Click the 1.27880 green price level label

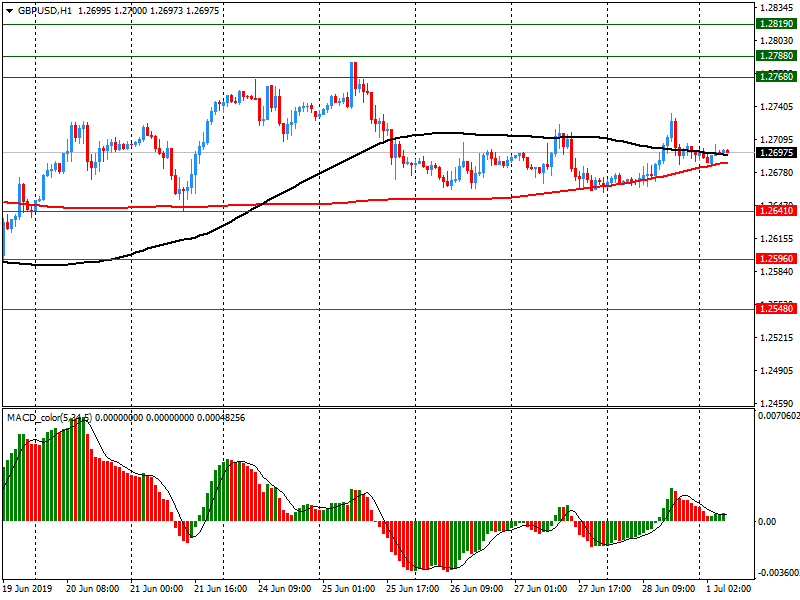776,56
